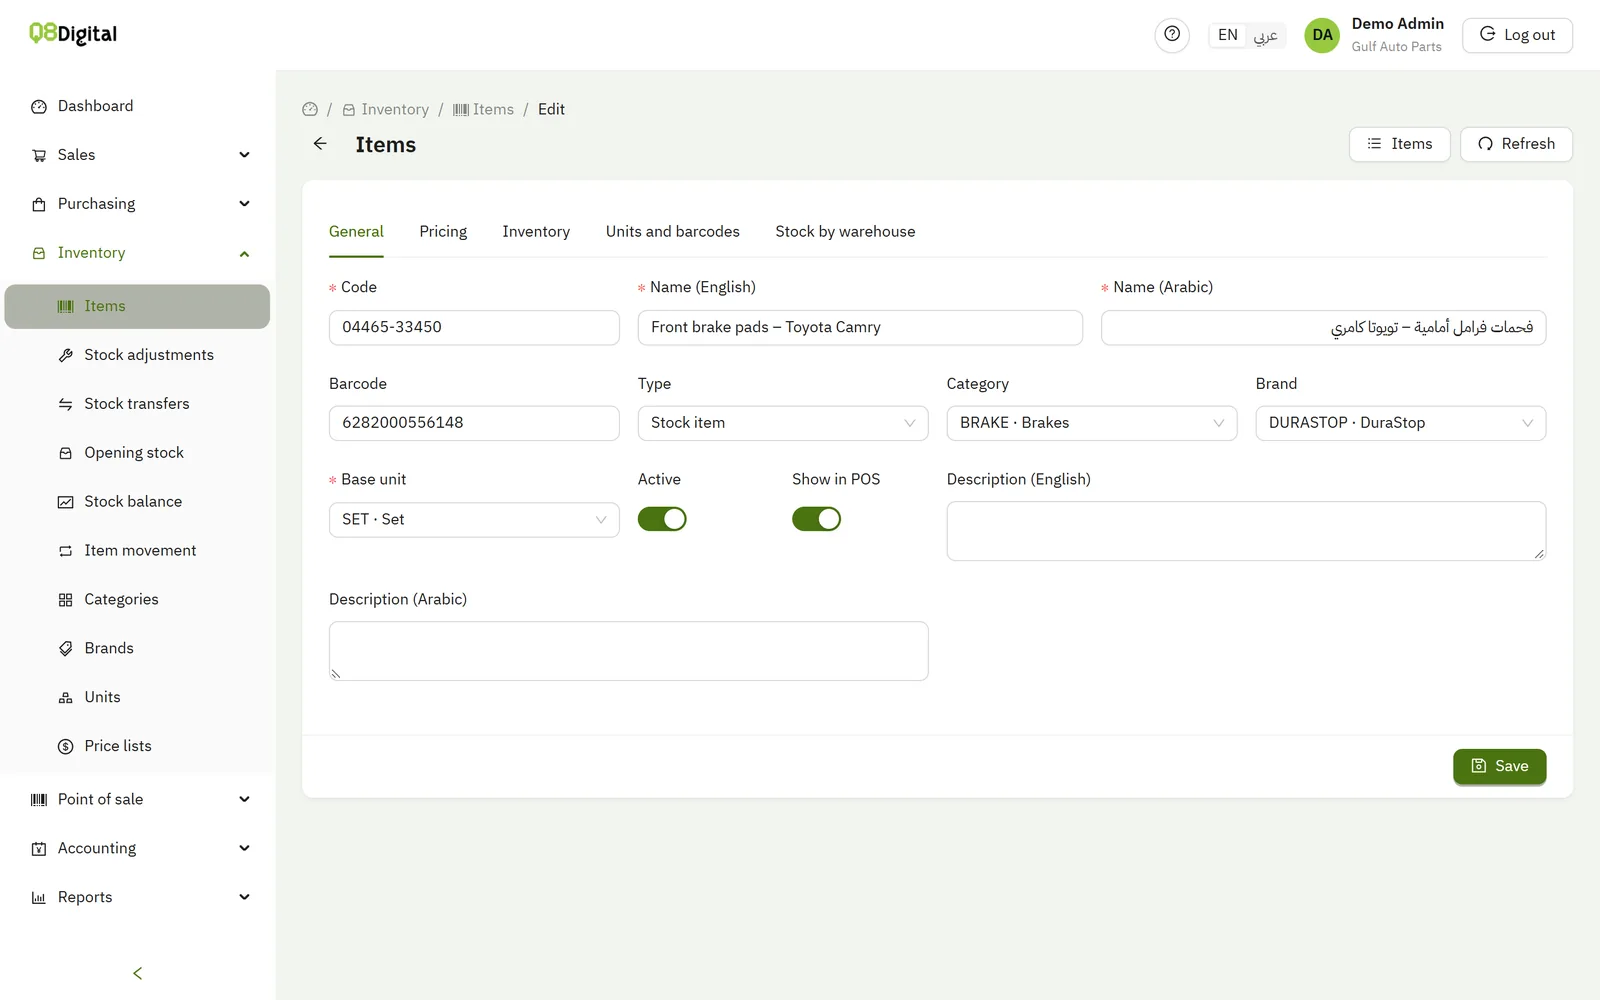Open Price lists page
This screenshot has height=1000, width=1600.
[x=137, y=747]
